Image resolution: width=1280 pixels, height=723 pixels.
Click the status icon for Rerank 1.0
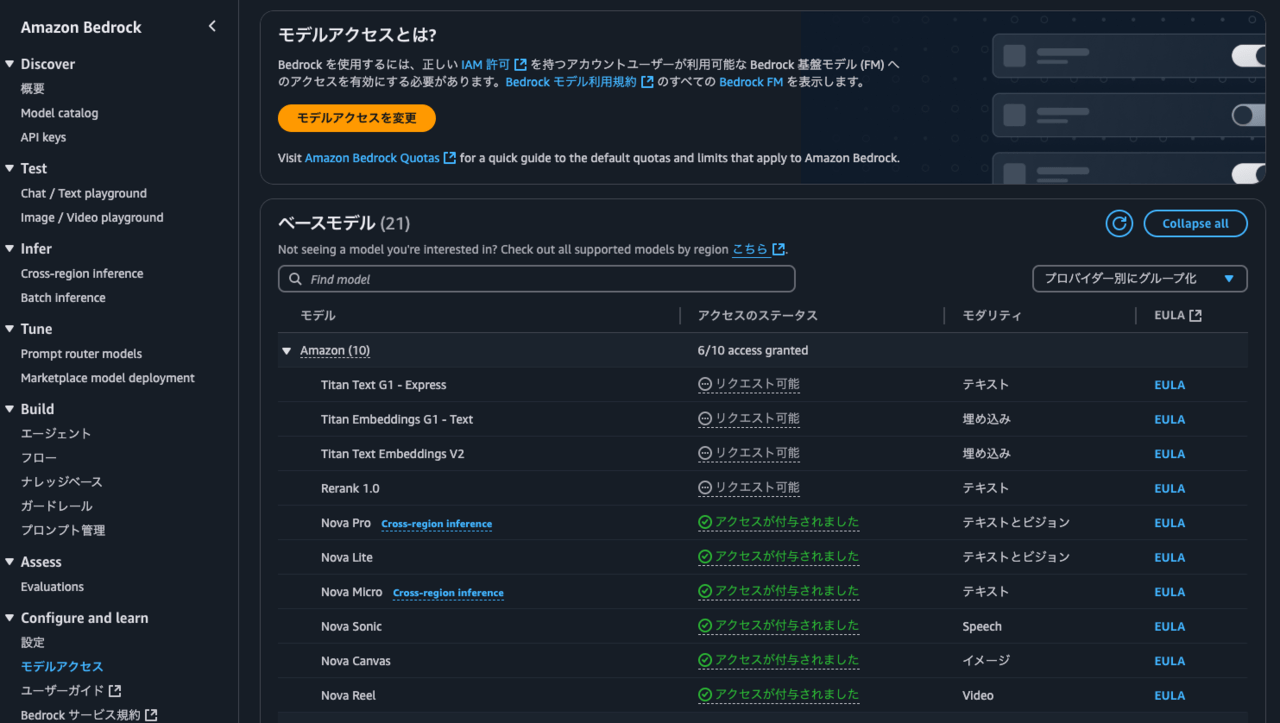pos(705,488)
